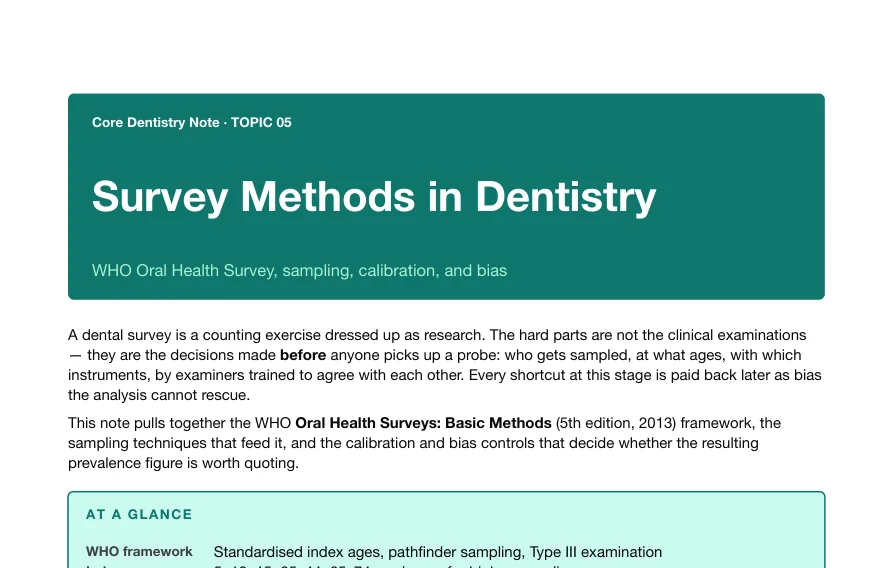Click the "Type III examination" phrase
The height and width of the screenshot is (568, 893).
596,552
